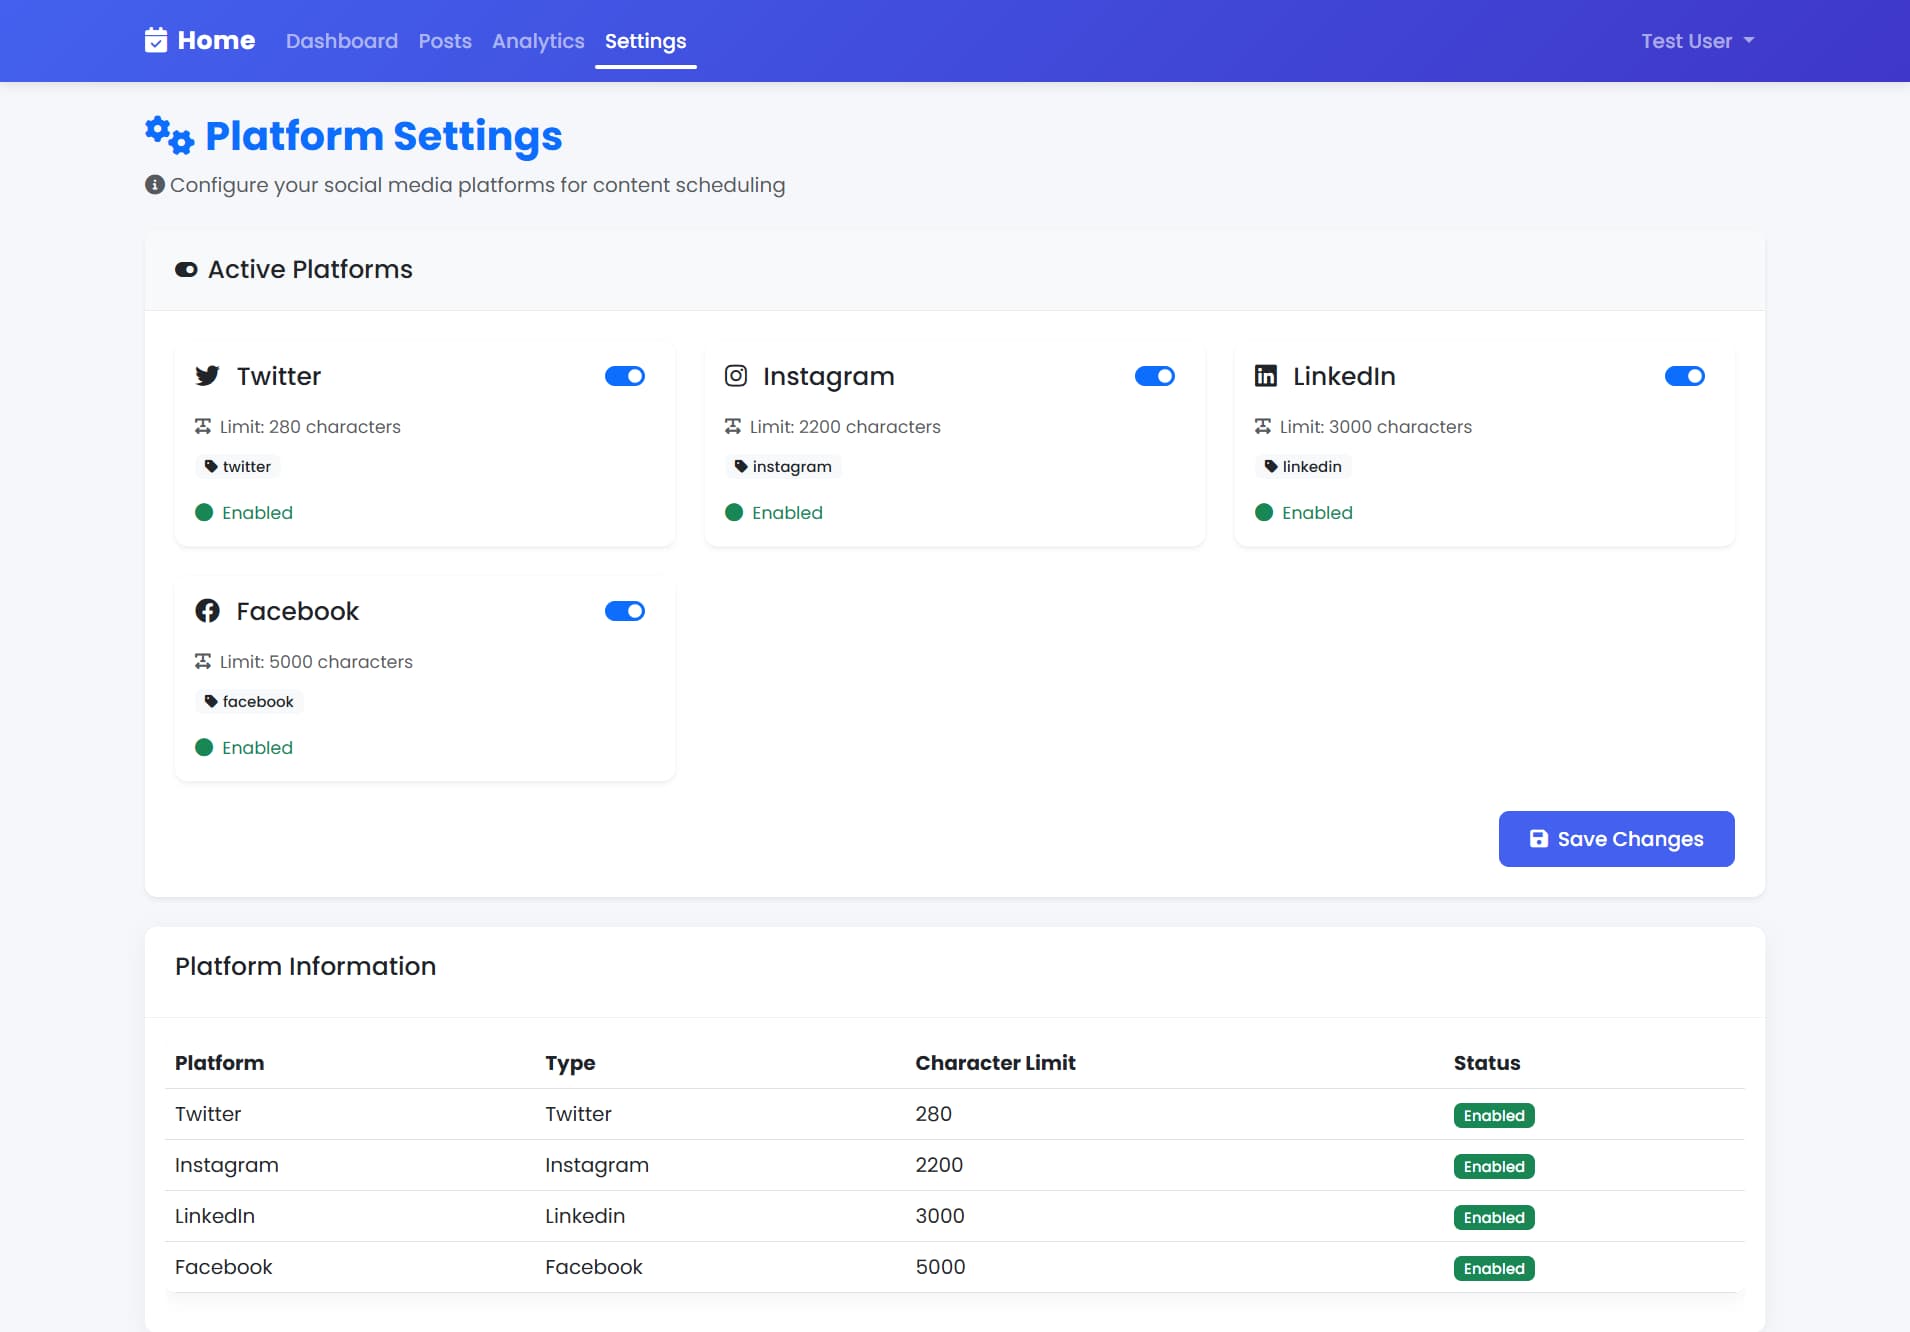Disable the Twitter platform toggle
This screenshot has height=1332, width=1910.
[625, 376]
